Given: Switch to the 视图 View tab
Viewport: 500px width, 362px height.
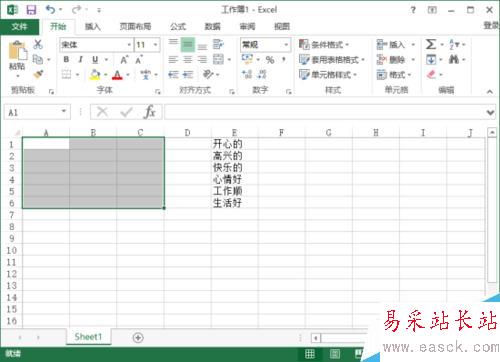Looking at the screenshot, I should [x=282, y=27].
